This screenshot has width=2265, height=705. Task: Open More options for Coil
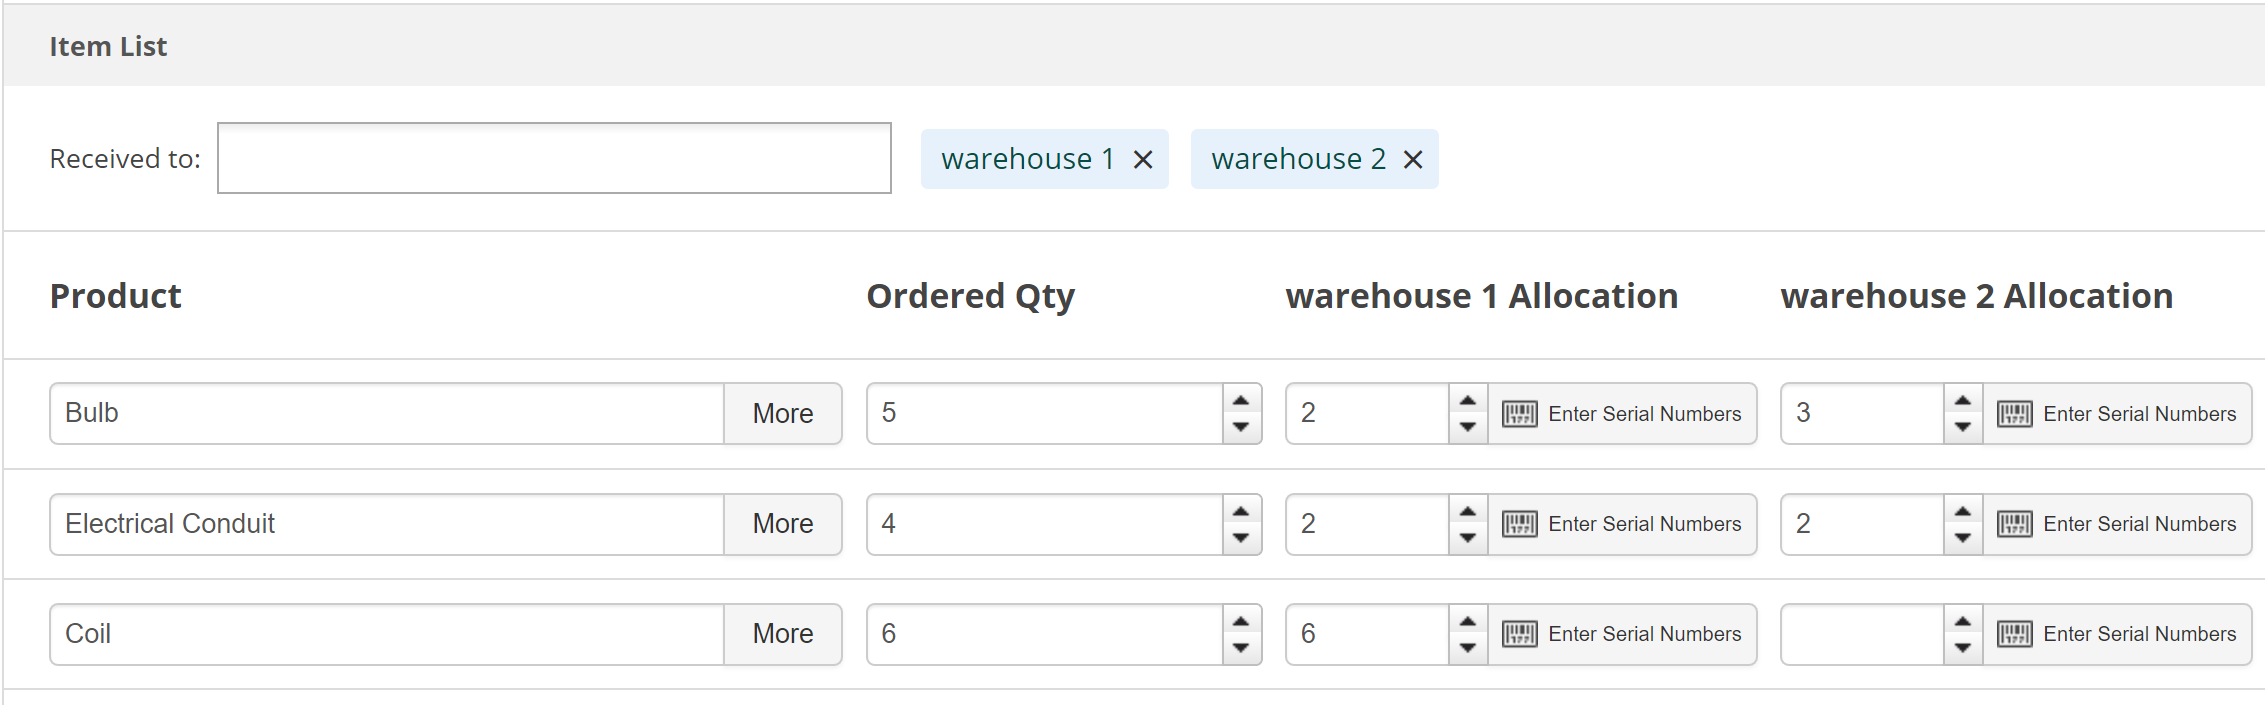(x=782, y=634)
